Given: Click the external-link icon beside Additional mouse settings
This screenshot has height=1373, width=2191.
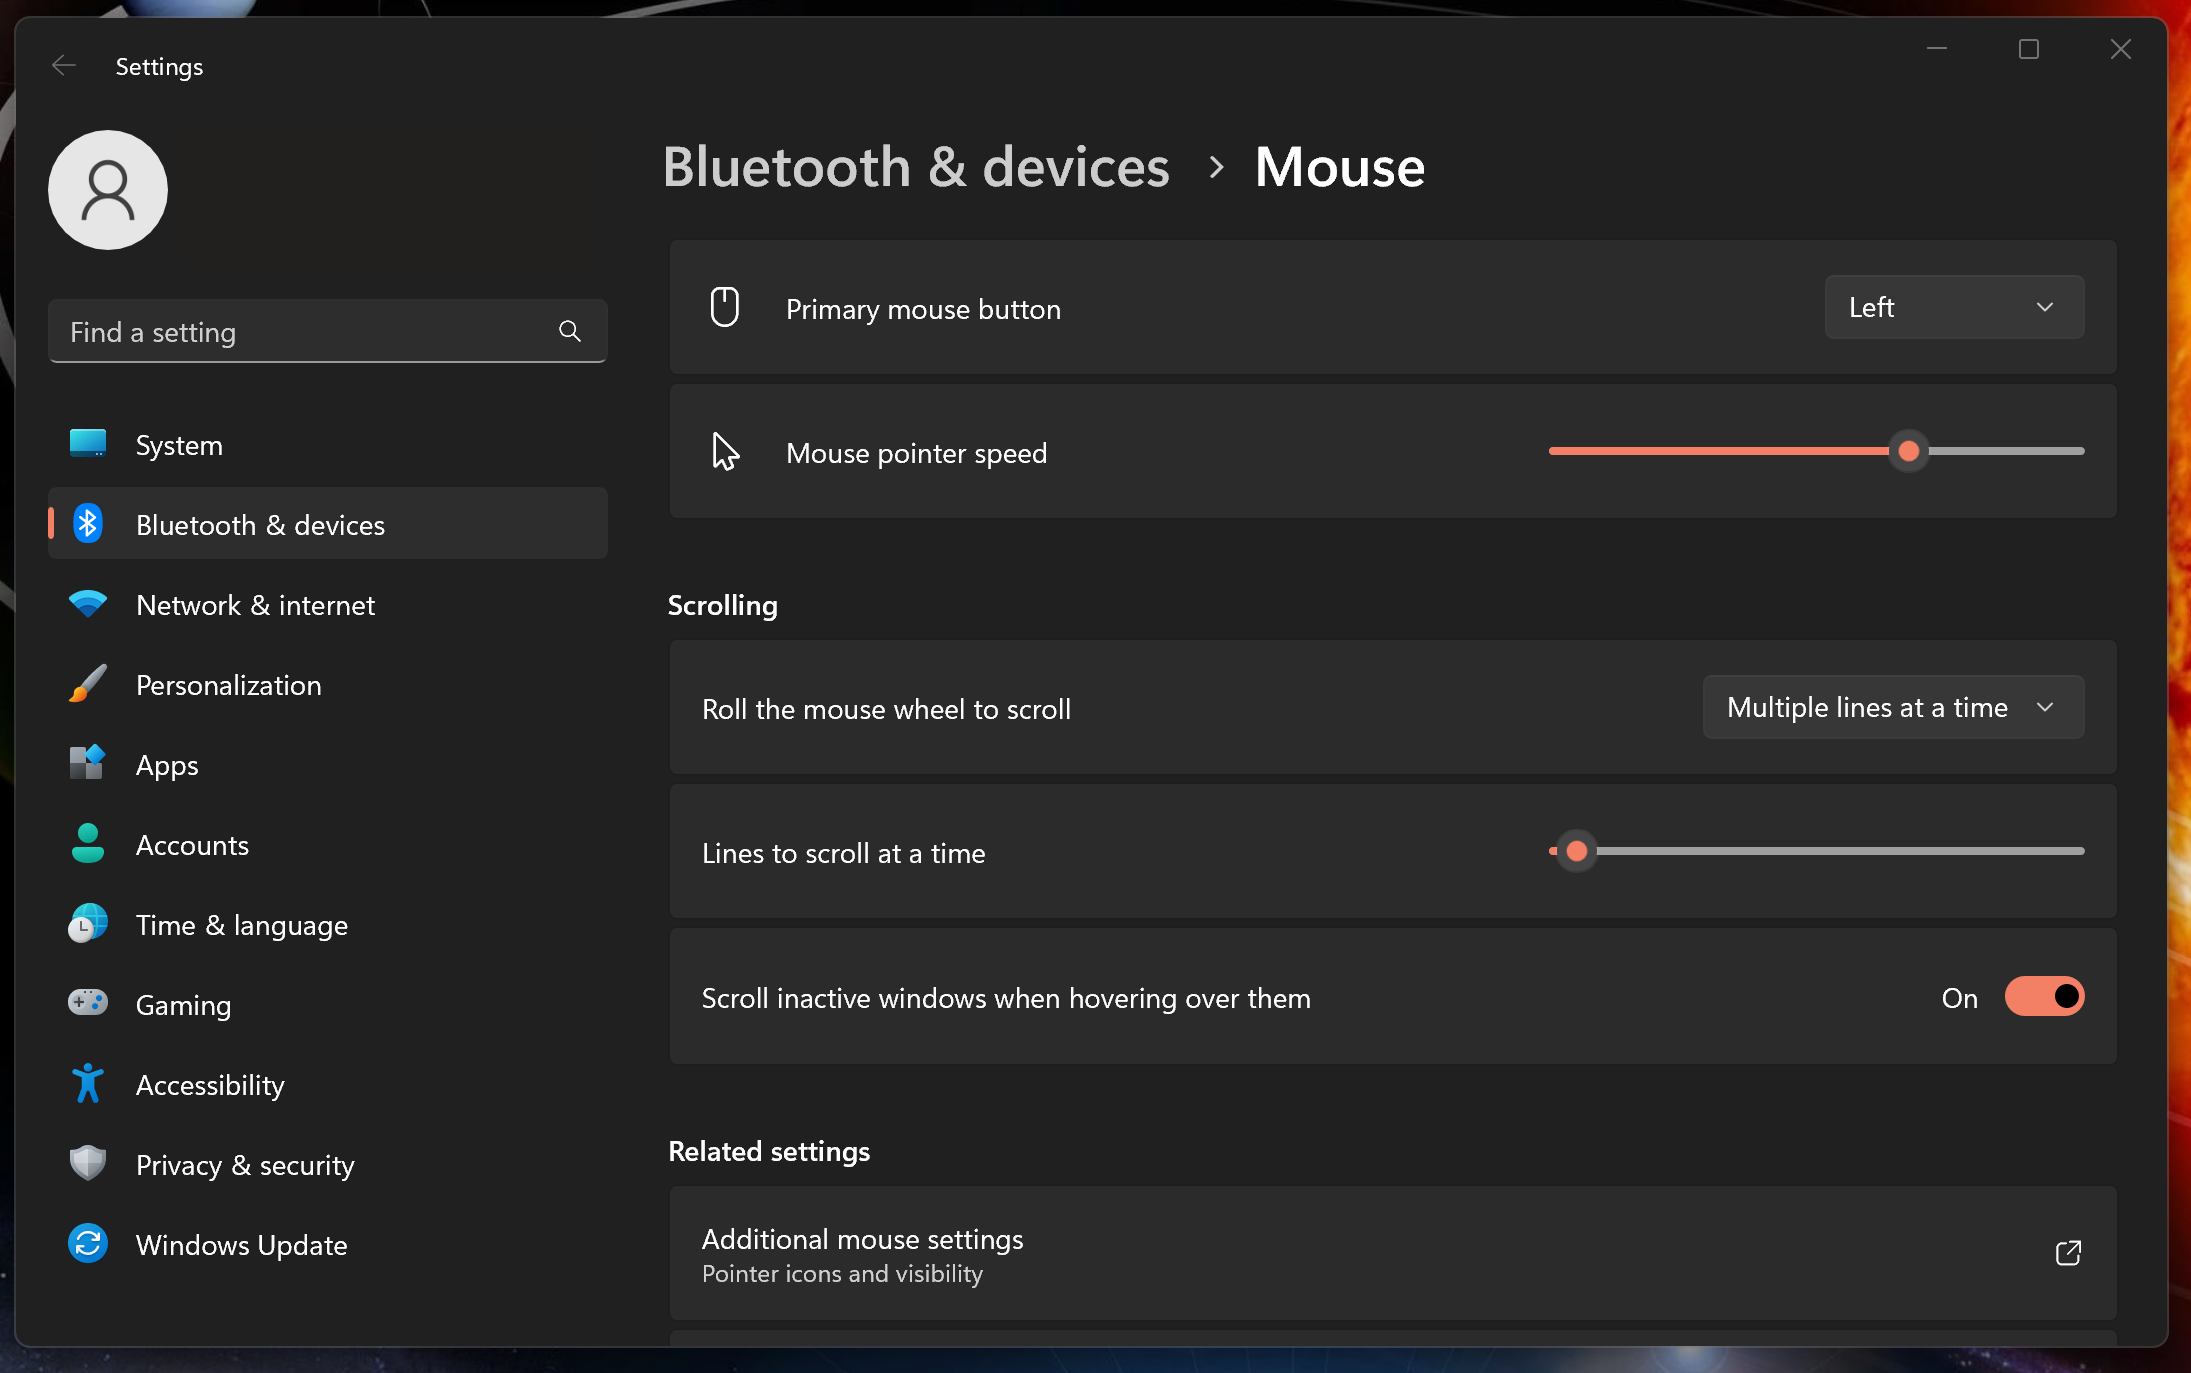Looking at the screenshot, I should coord(2068,1253).
